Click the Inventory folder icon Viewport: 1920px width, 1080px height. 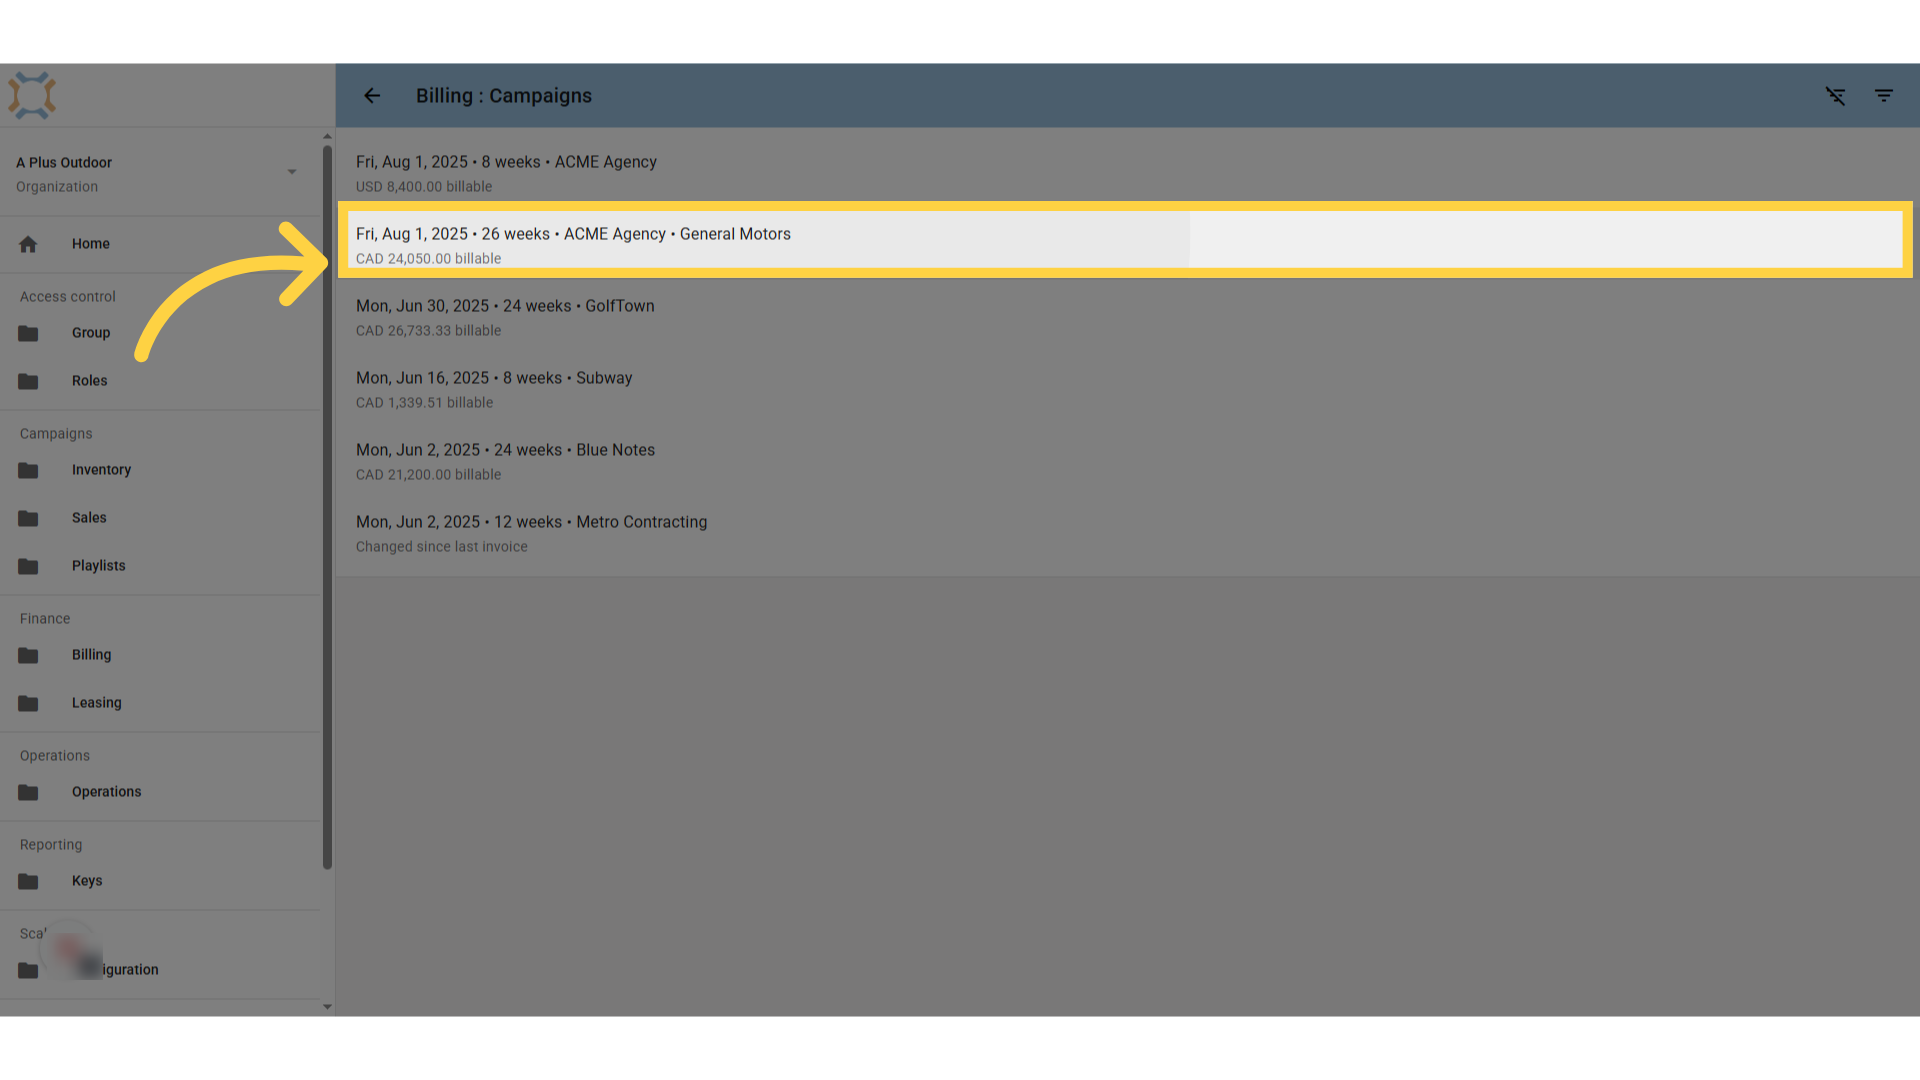tap(28, 470)
